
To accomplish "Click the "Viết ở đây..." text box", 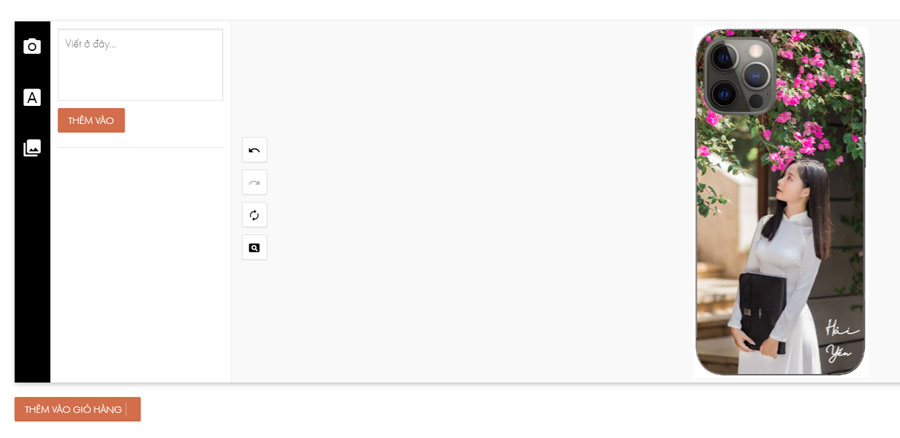I will coord(140,65).
